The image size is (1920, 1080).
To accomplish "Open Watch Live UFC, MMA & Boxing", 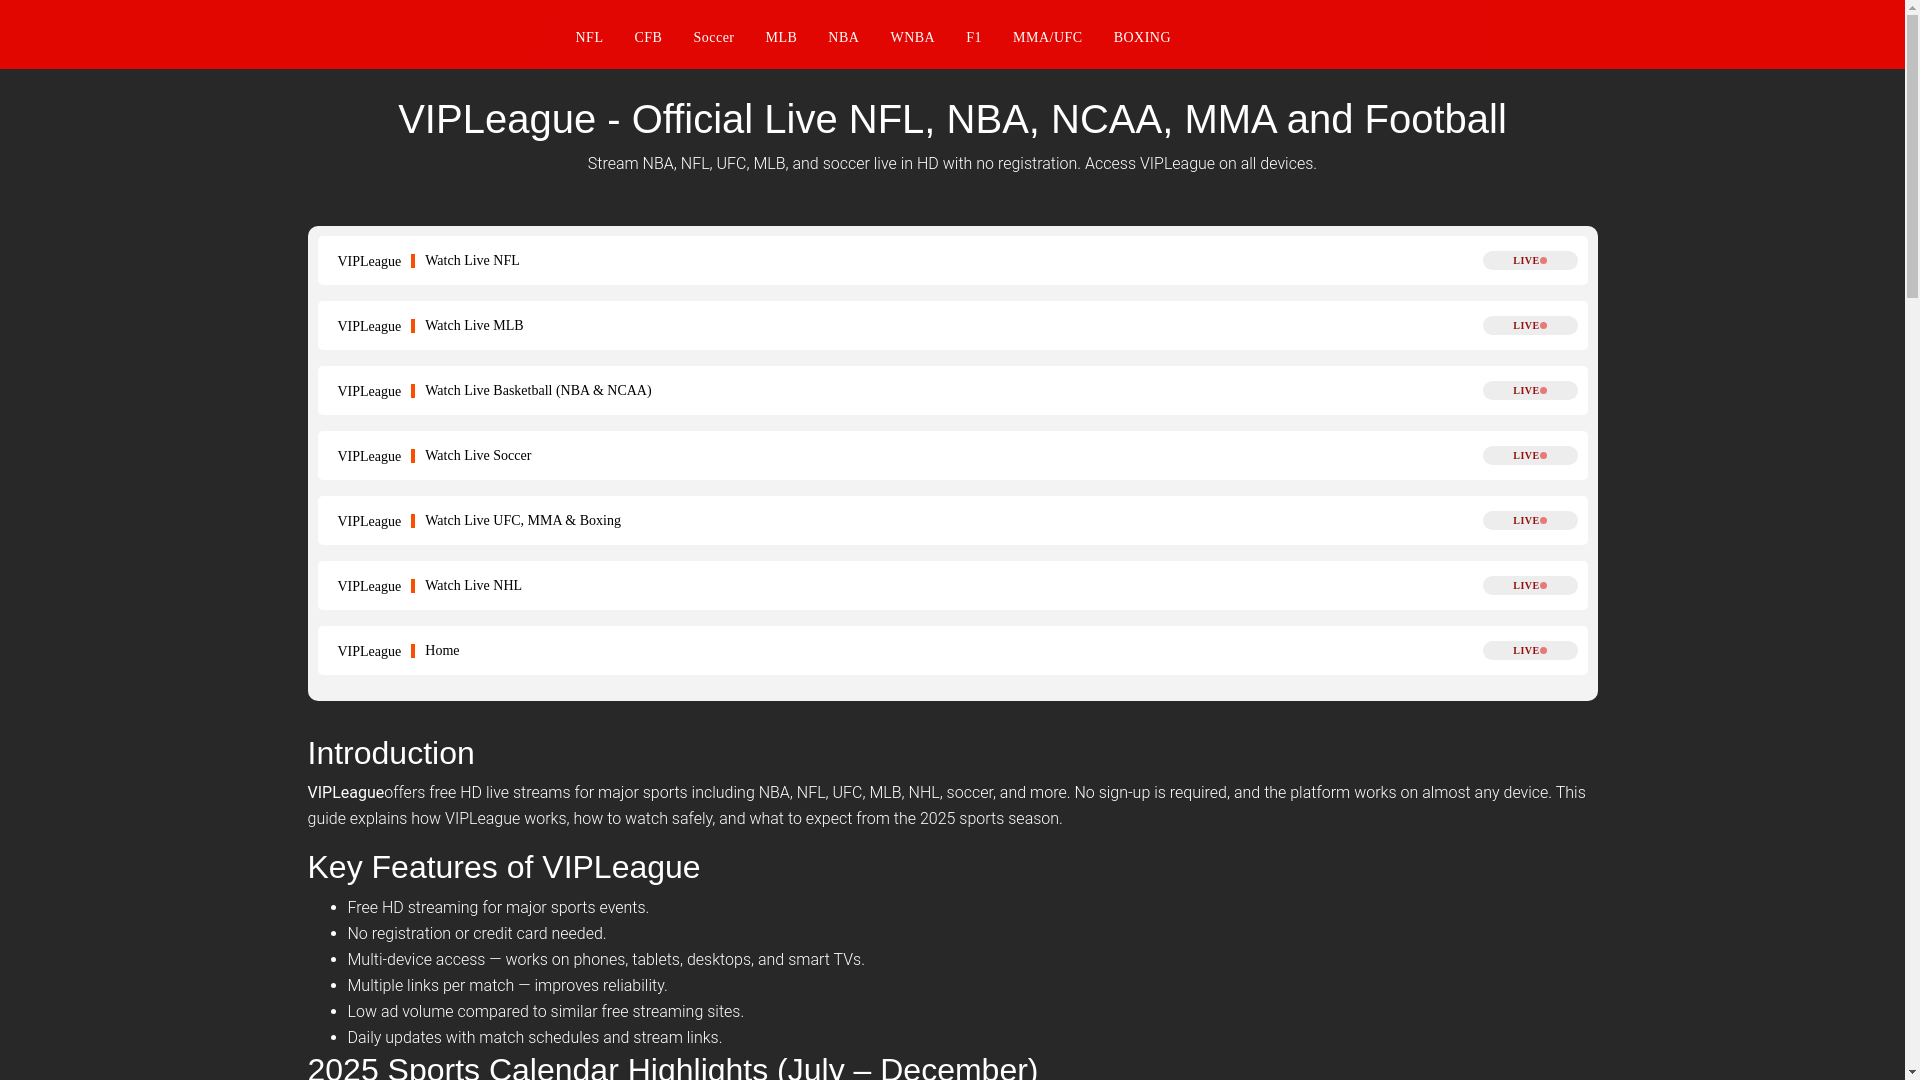I will tap(523, 521).
